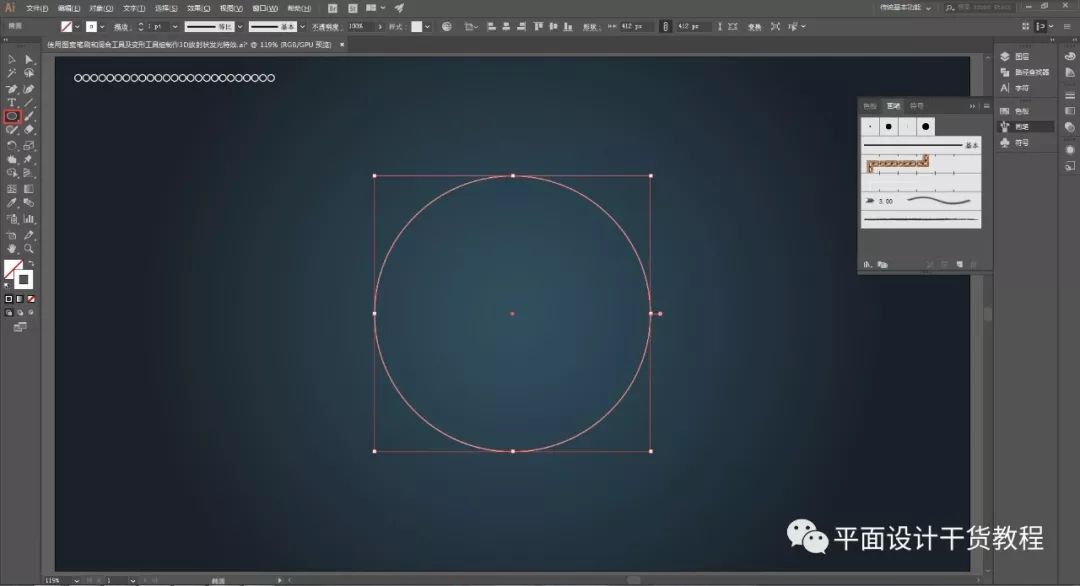This screenshot has height=586, width=1080.
Task: Select the Line Segment tool
Action: tap(29, 103)
